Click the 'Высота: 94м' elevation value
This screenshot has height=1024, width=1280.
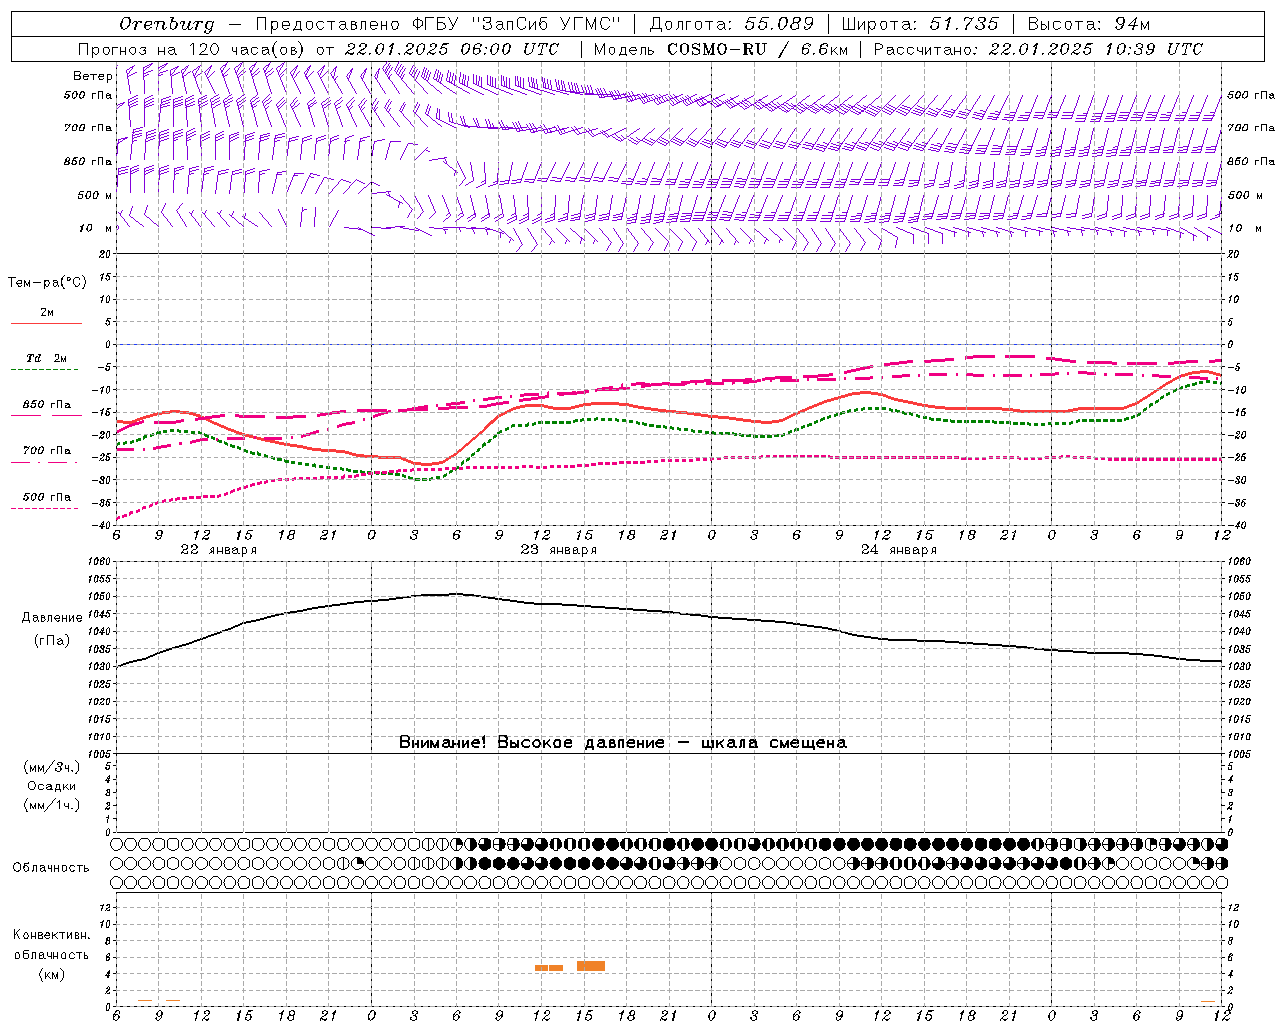tap(1089, 24)
